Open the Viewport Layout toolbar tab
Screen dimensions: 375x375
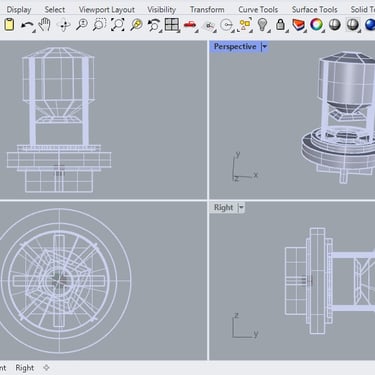click(x=107, y=10)
